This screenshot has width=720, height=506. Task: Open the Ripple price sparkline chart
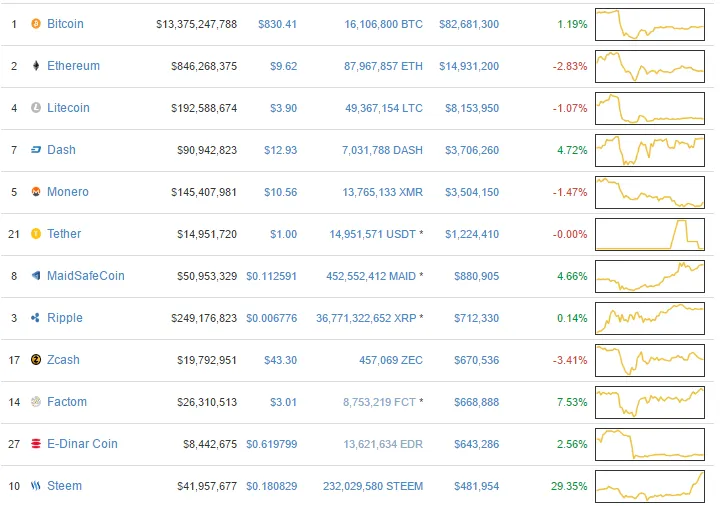pyautogui.click(x=650, y=319)
